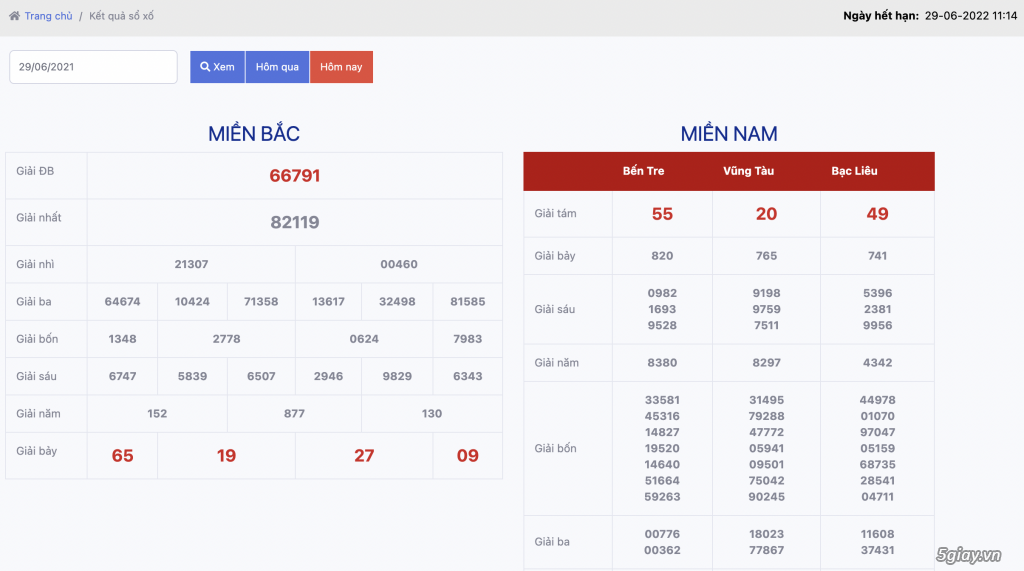Click the MIỀN NAM heading
The image size is (1024, 571).
729,134
